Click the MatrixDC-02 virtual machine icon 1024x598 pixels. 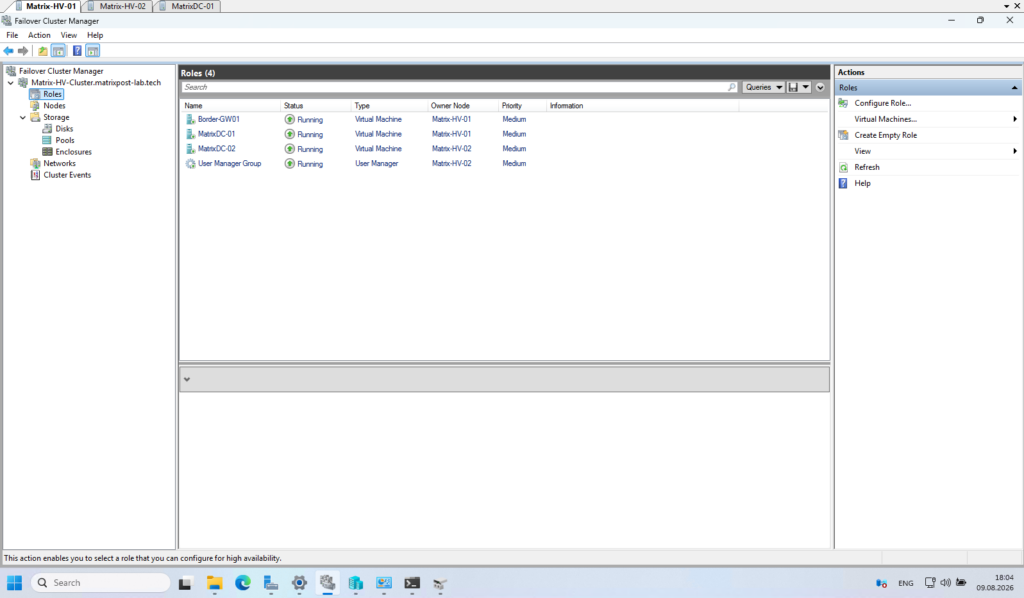pos(190,149)
